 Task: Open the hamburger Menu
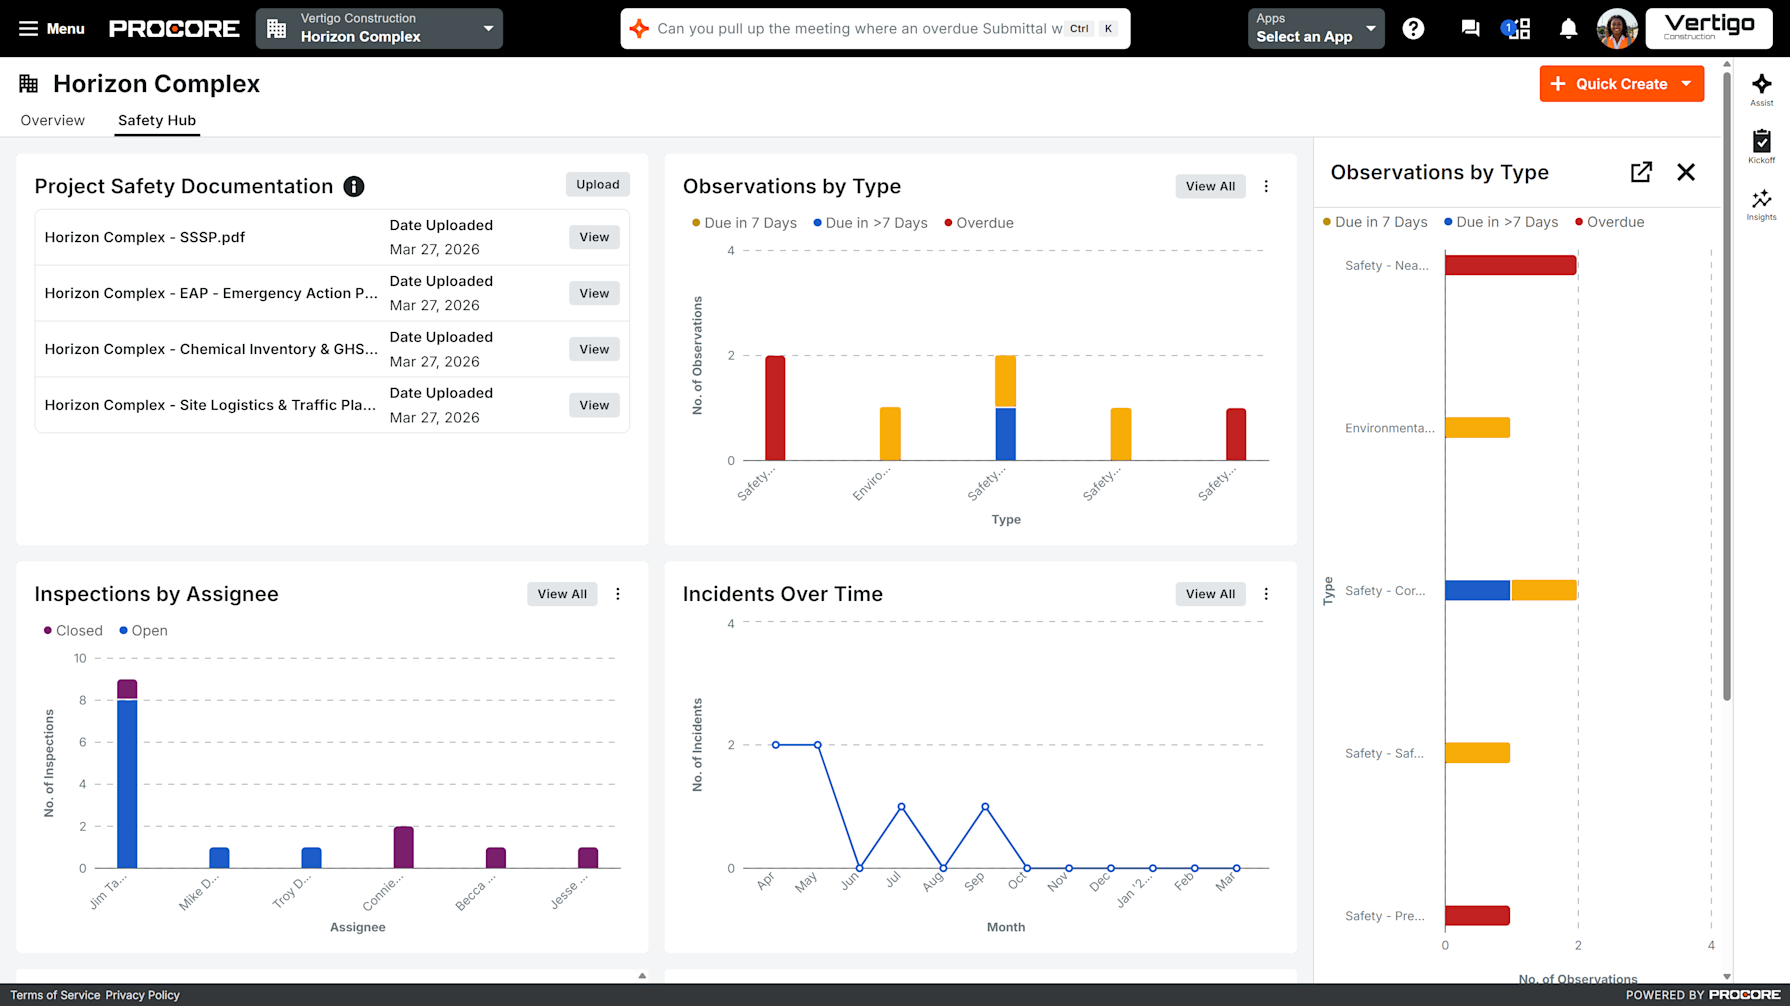(51, 29)
